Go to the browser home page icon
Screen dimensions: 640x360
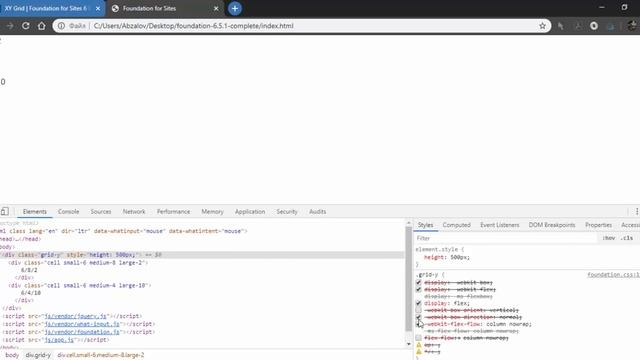tap(42, 26)
